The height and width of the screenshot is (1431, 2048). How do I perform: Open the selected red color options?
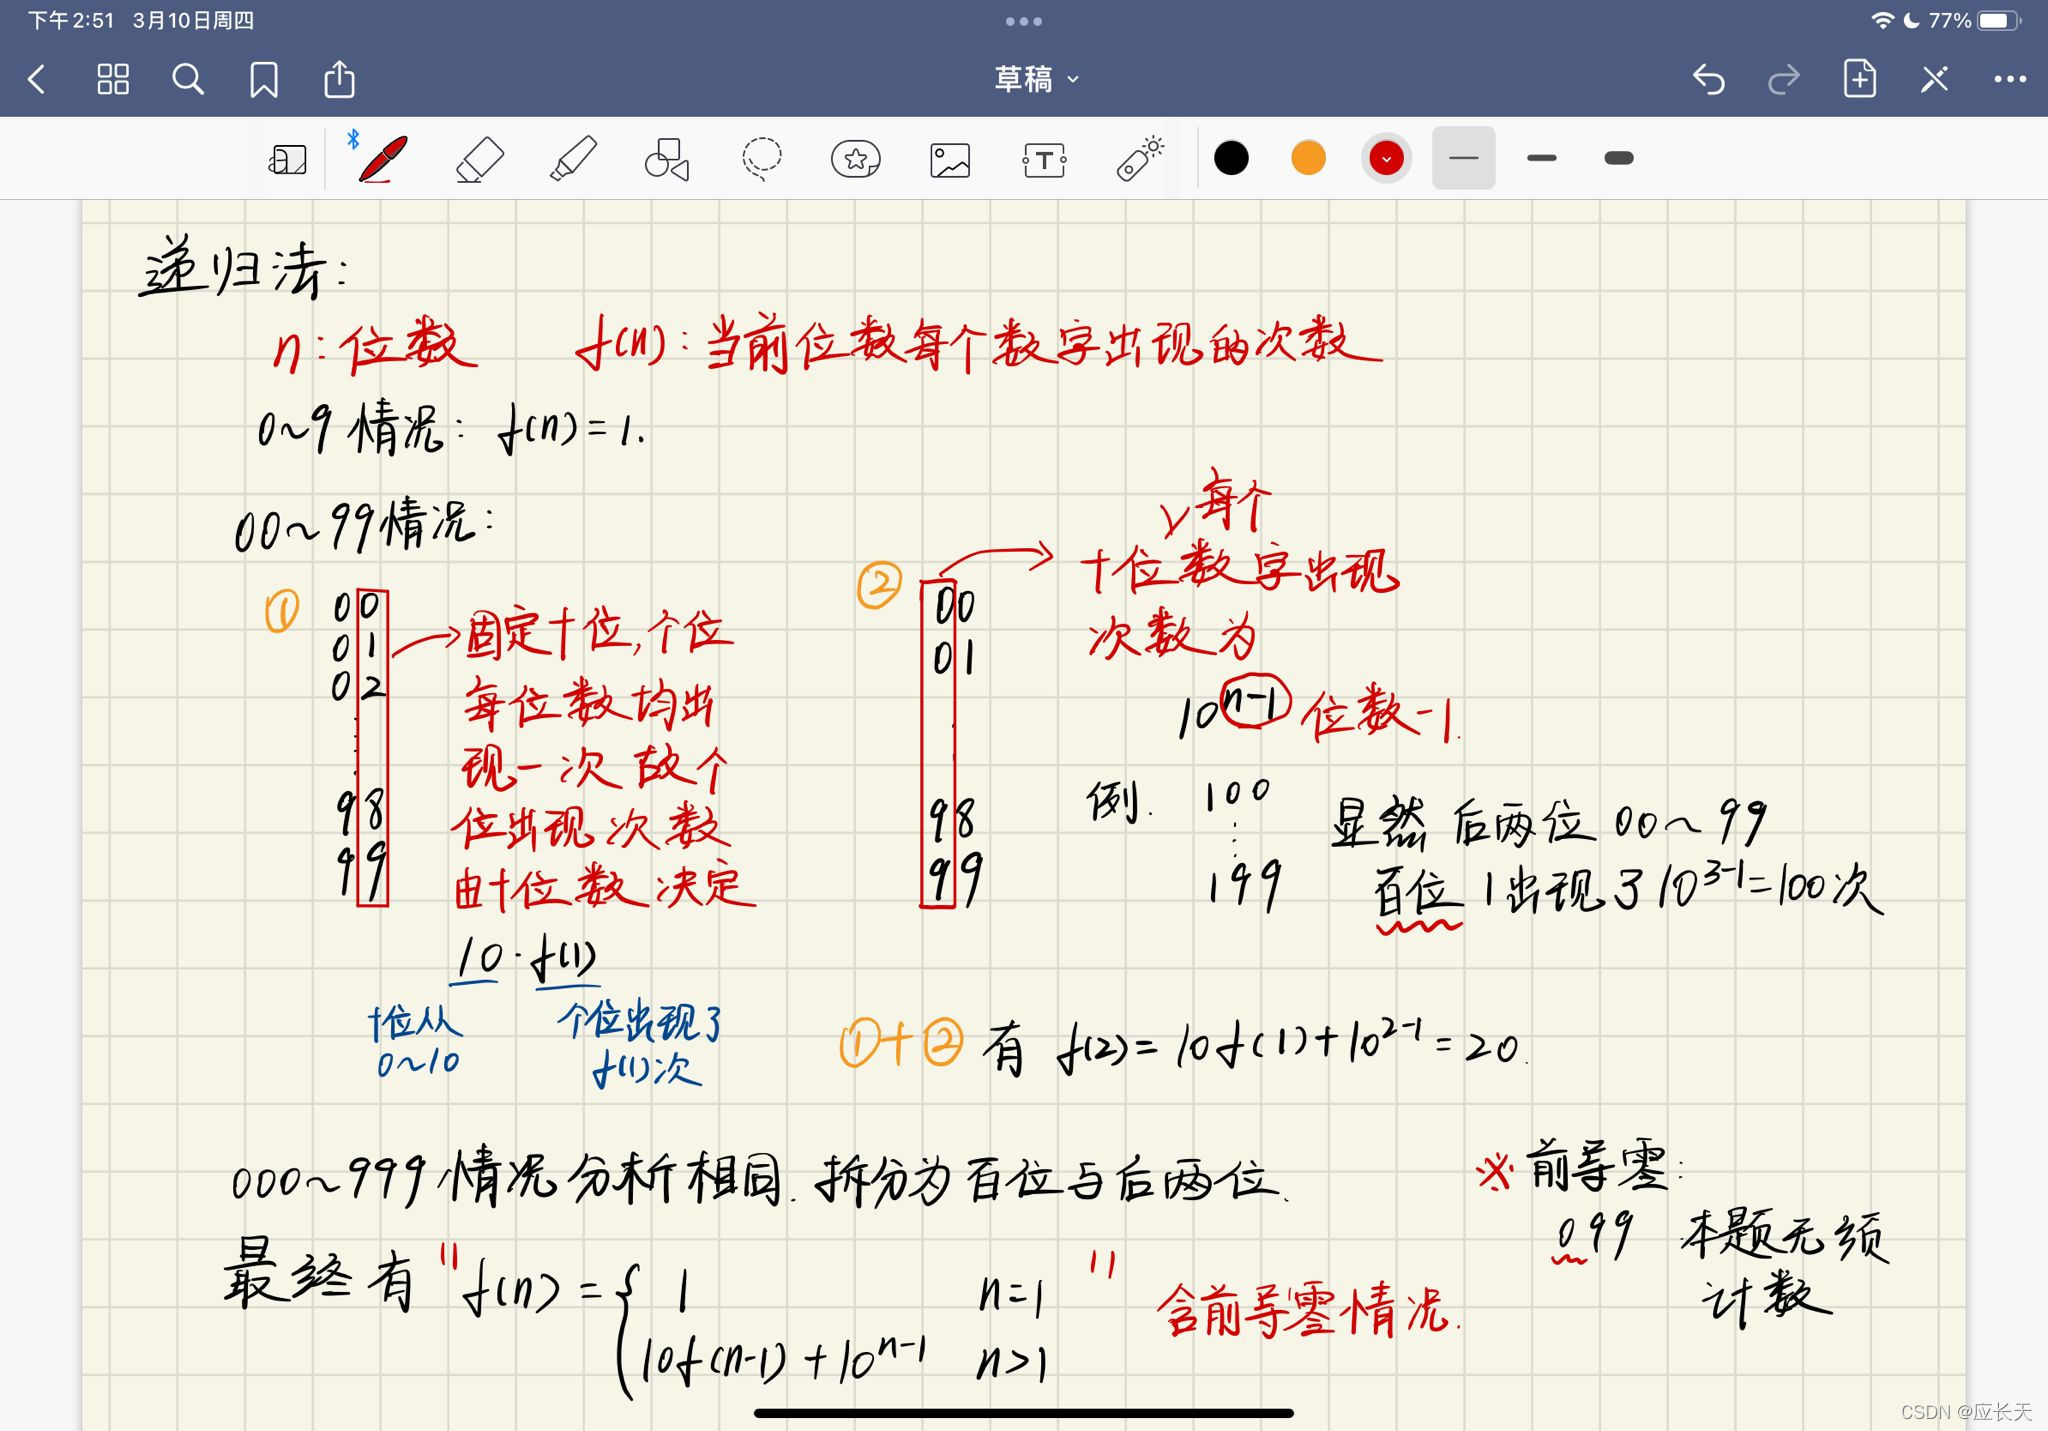click(1386, 158)
